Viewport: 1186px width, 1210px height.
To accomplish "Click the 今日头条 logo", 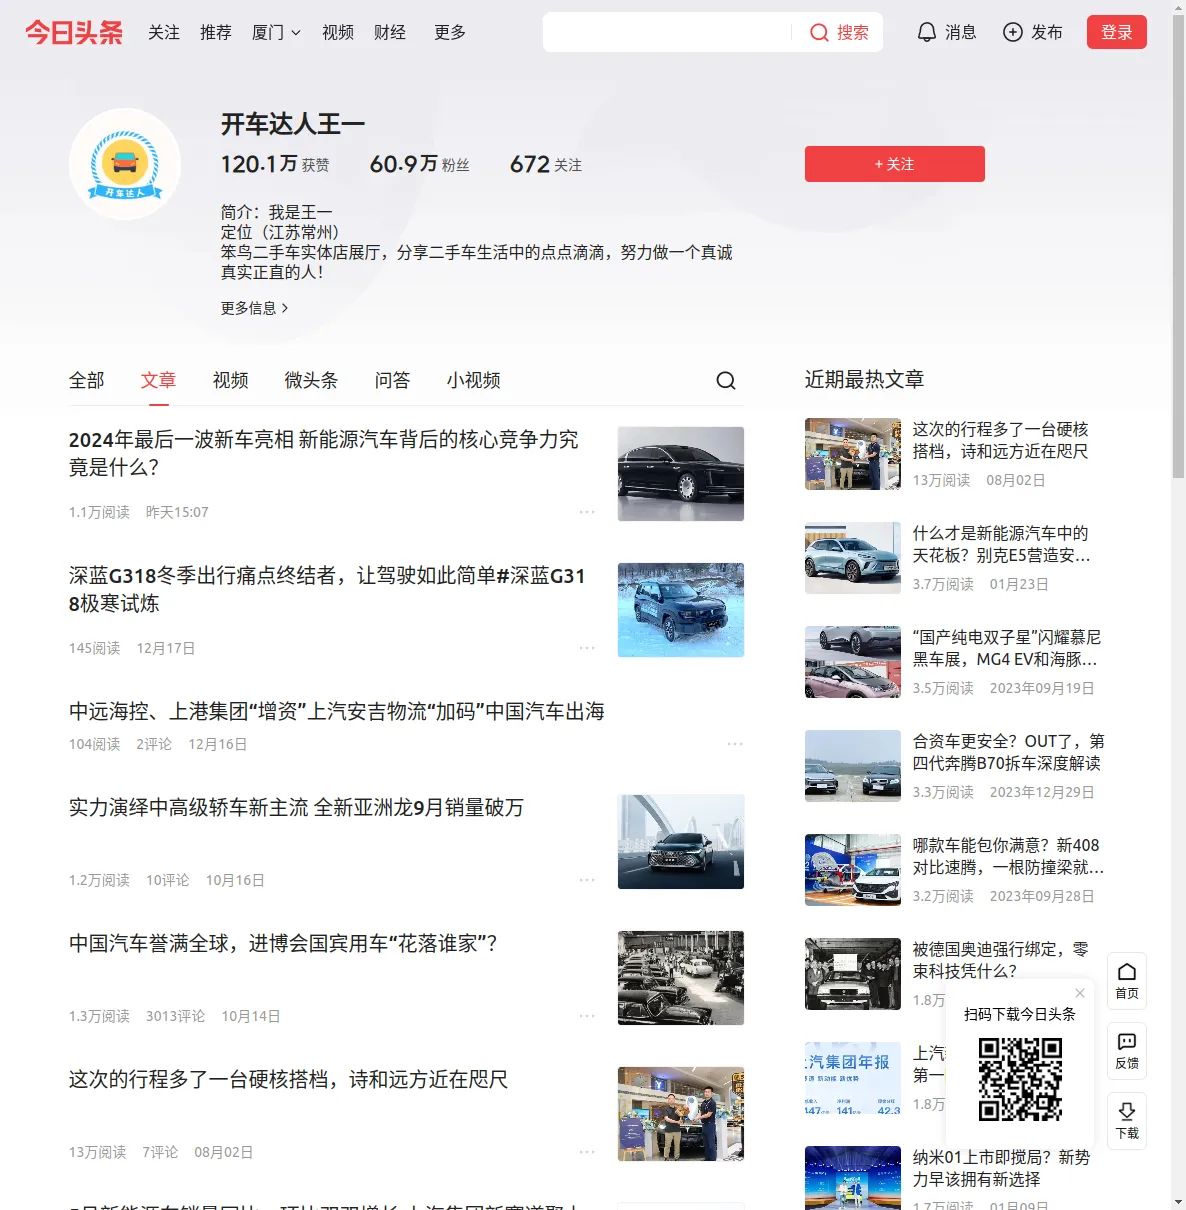I will [74, 32].
